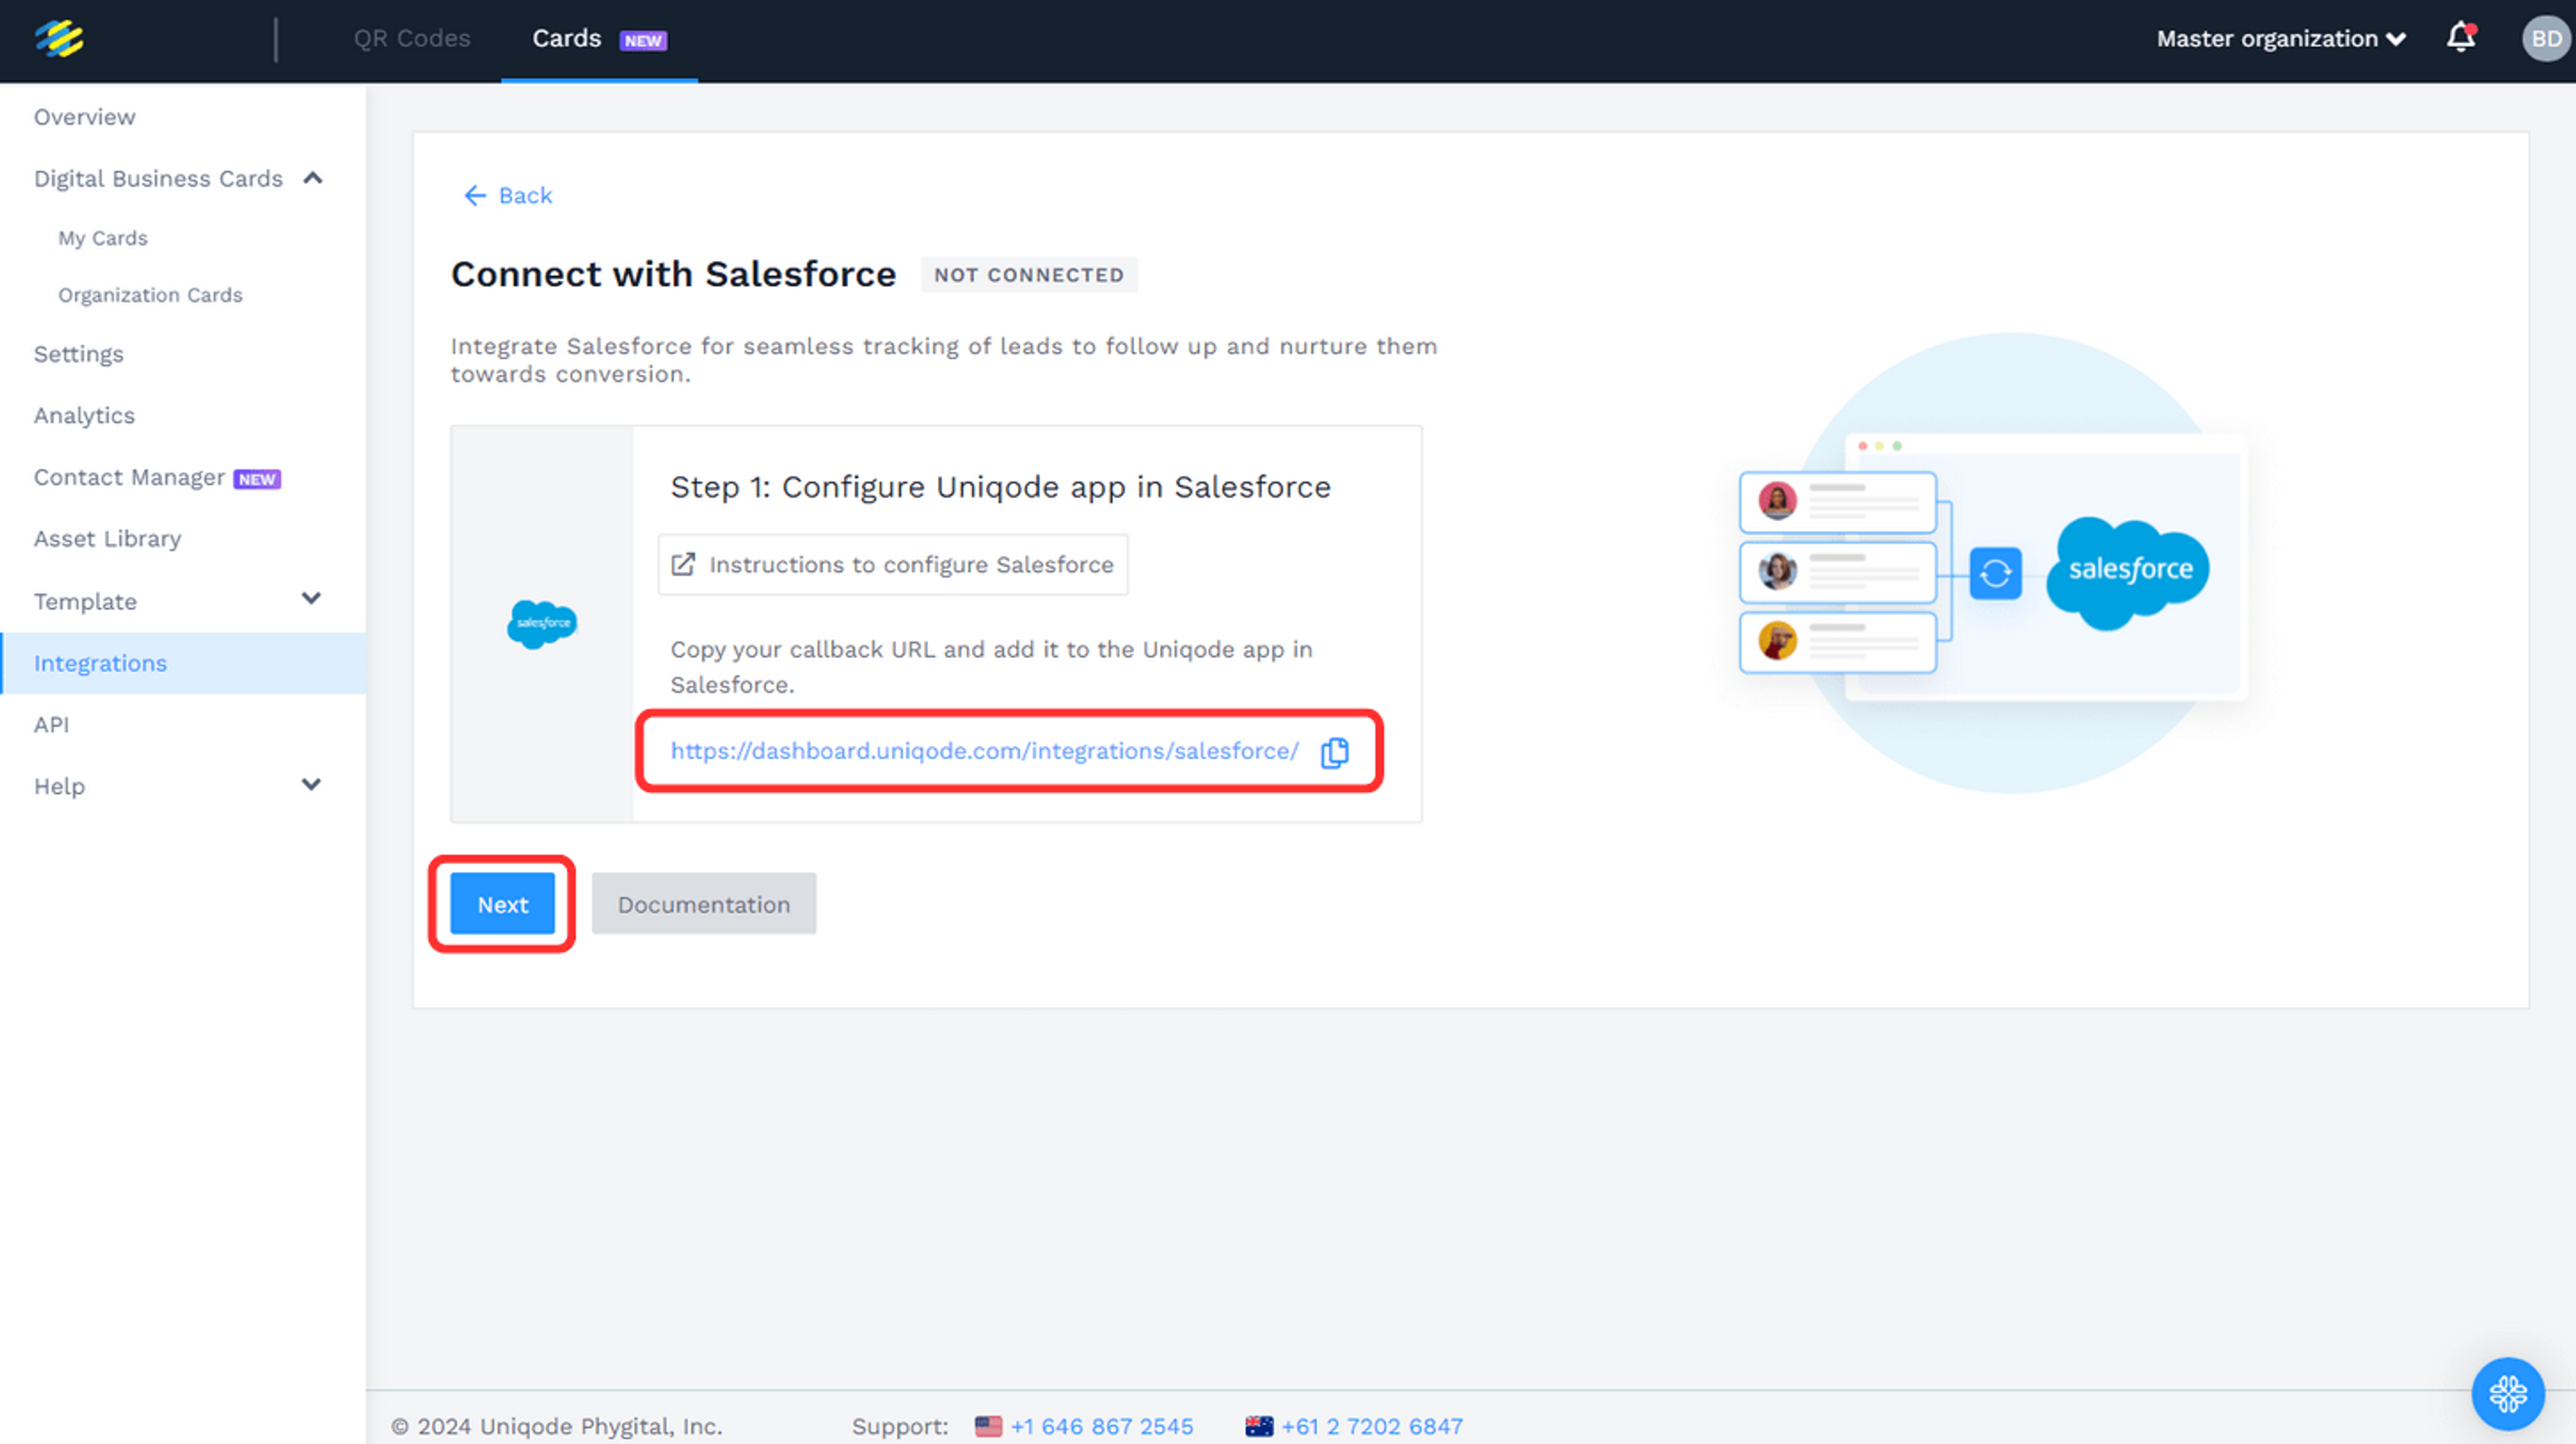Click the third contact card in illustration

coord(1838,642)
